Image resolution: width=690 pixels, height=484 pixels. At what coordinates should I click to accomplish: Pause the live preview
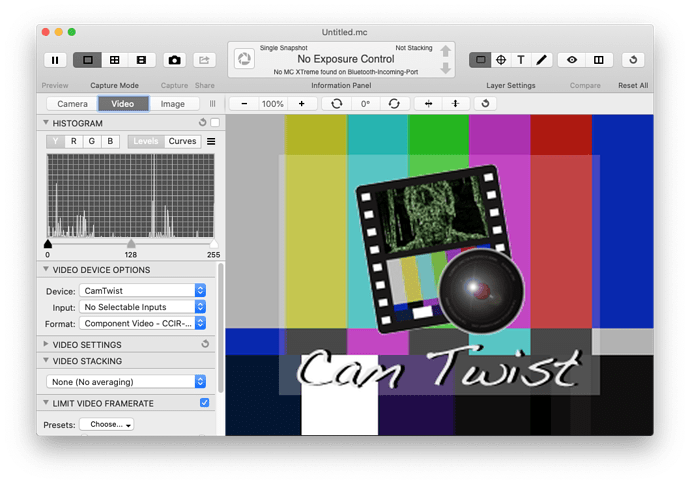point(55,60)
